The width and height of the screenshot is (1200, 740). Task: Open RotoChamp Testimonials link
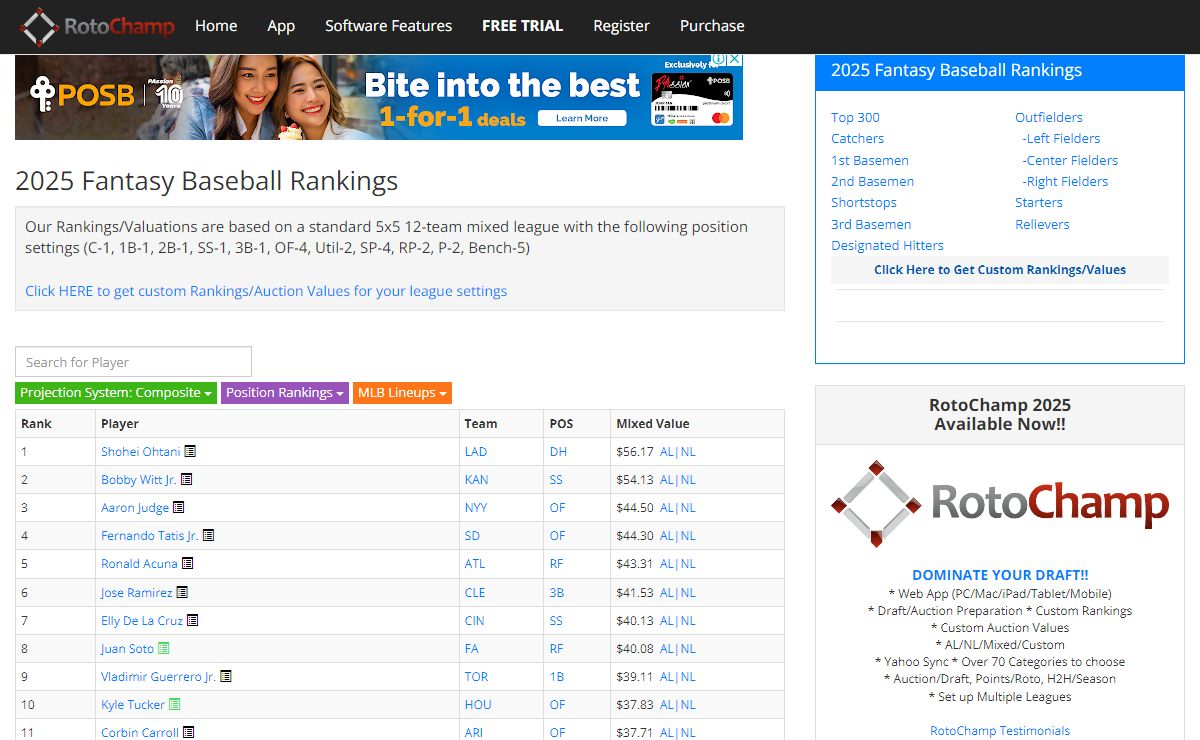tap(1000, 731)
